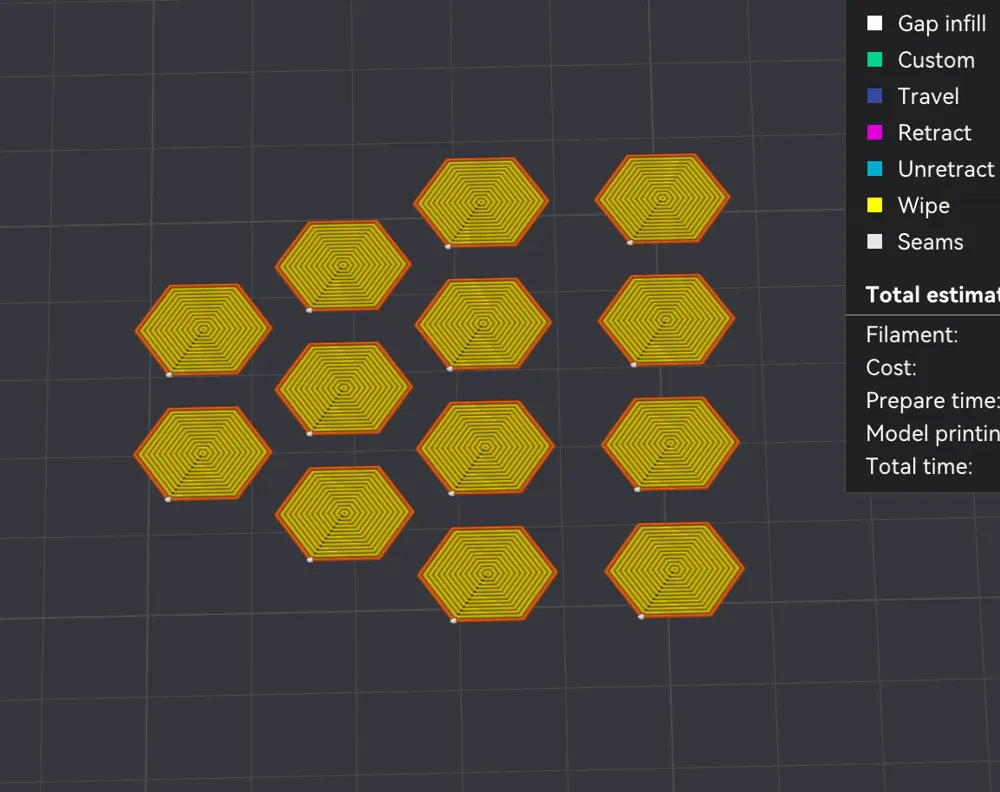The width and height of the screenshot is (1000, 792).
Task: Click the white Gap infill color swatch
Action: 875,23
